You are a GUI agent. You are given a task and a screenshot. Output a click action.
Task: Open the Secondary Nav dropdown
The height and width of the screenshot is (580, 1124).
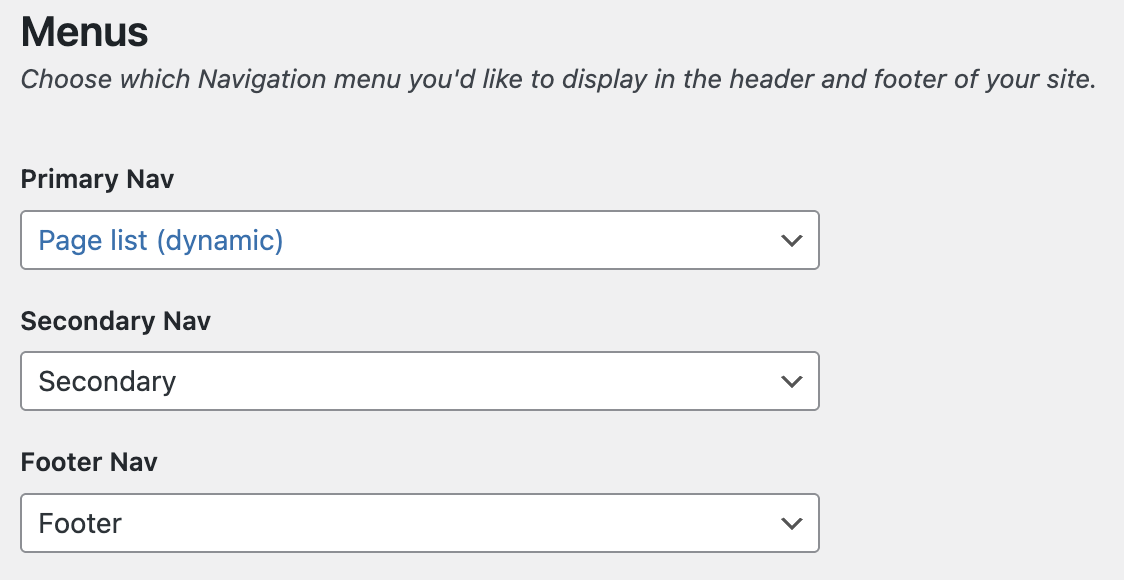coord(420,381)
